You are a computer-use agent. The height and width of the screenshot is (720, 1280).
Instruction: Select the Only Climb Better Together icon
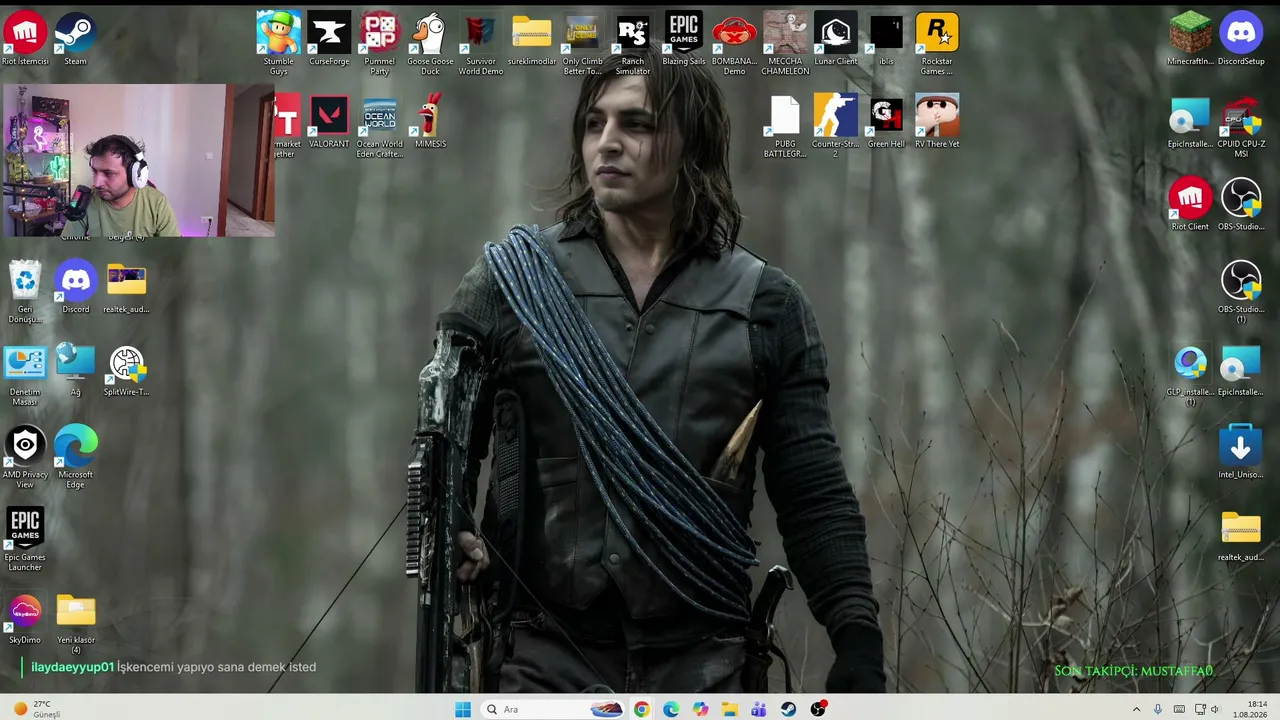point(582,43)
